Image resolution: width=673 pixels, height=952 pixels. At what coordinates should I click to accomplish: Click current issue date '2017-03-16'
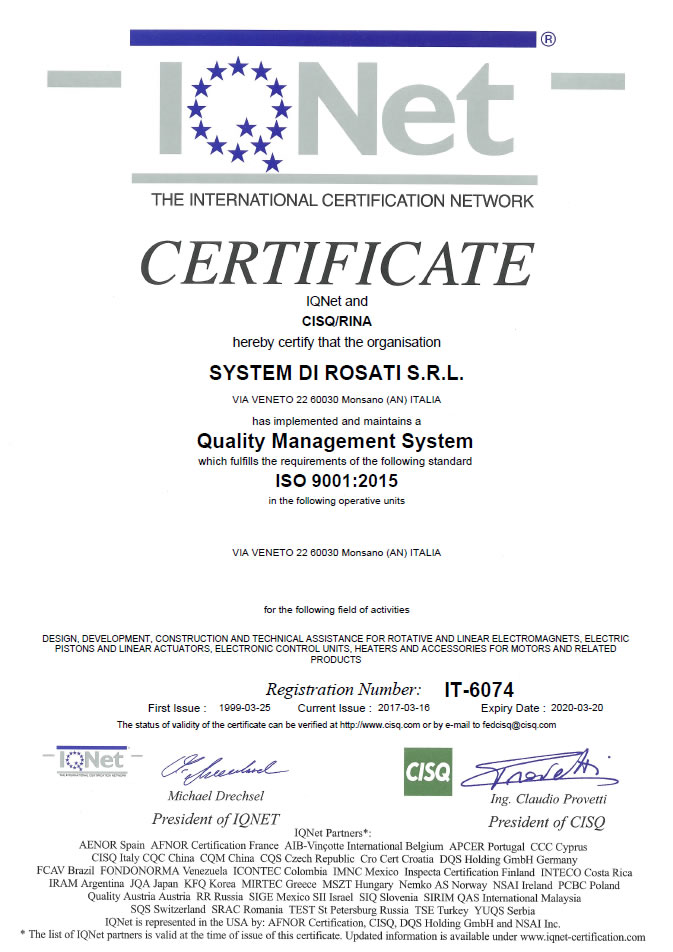(404, 708)
